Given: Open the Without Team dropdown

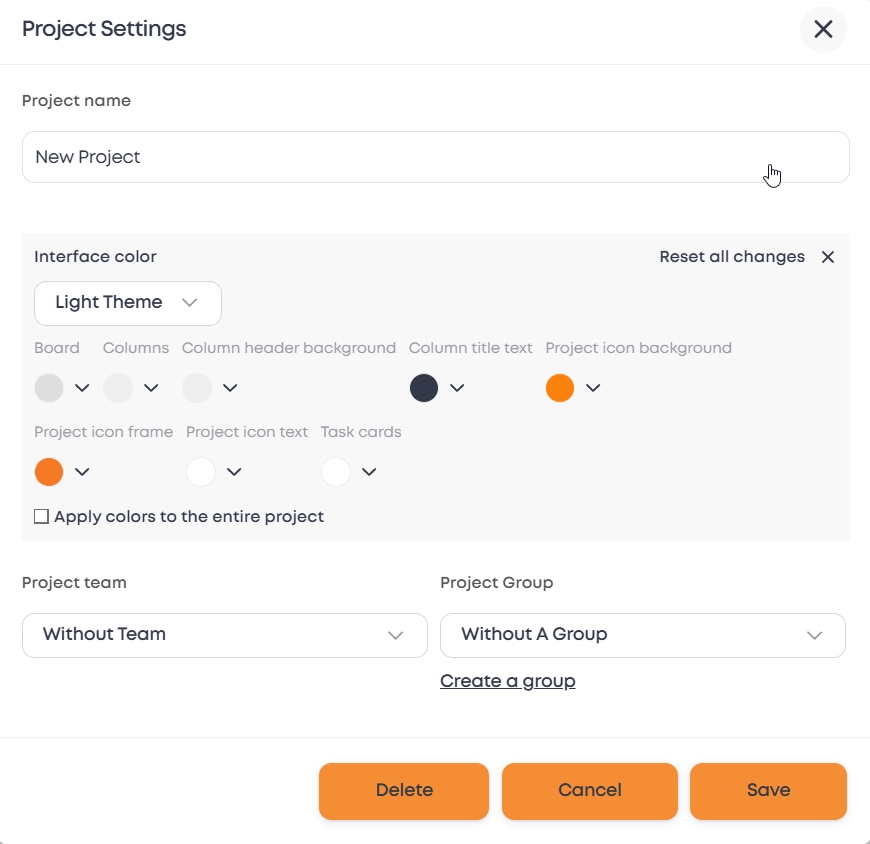Looking at the screenshot, I should coord(225,635).
